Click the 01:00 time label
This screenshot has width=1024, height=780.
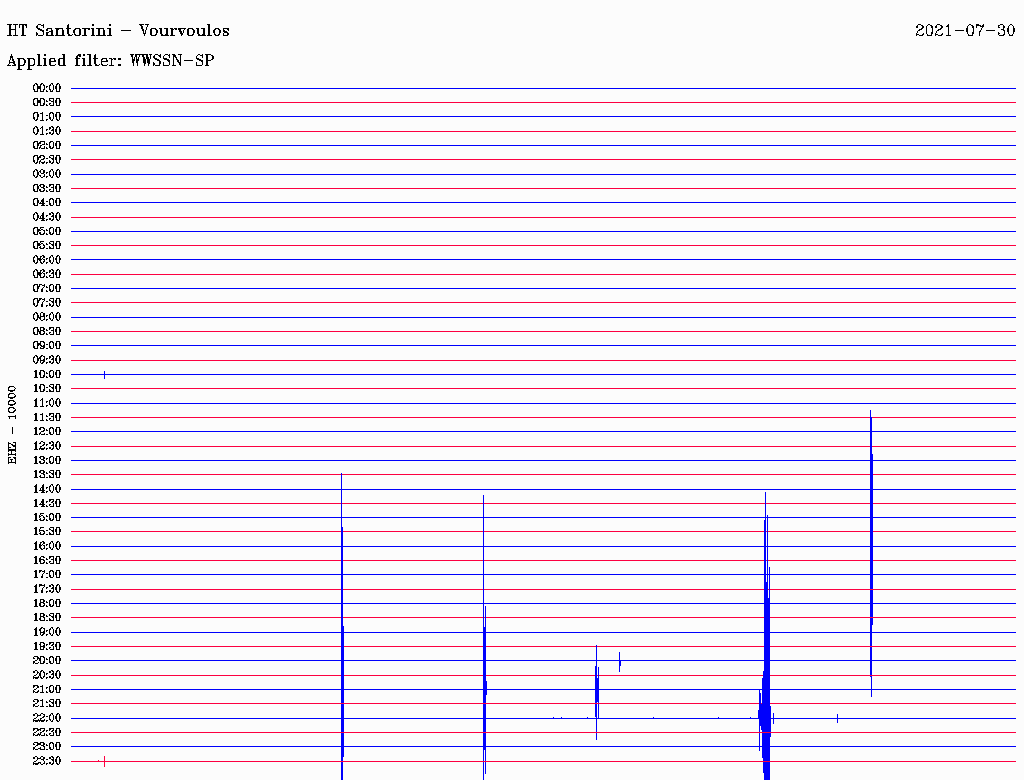coord(47,117)
